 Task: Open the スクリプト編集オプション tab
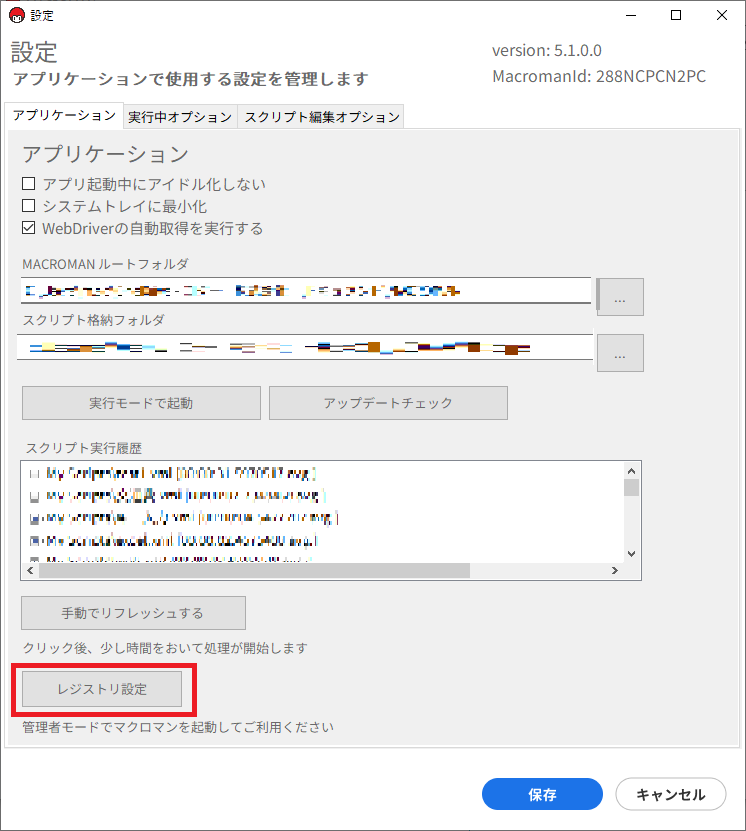tap(321, 117)
